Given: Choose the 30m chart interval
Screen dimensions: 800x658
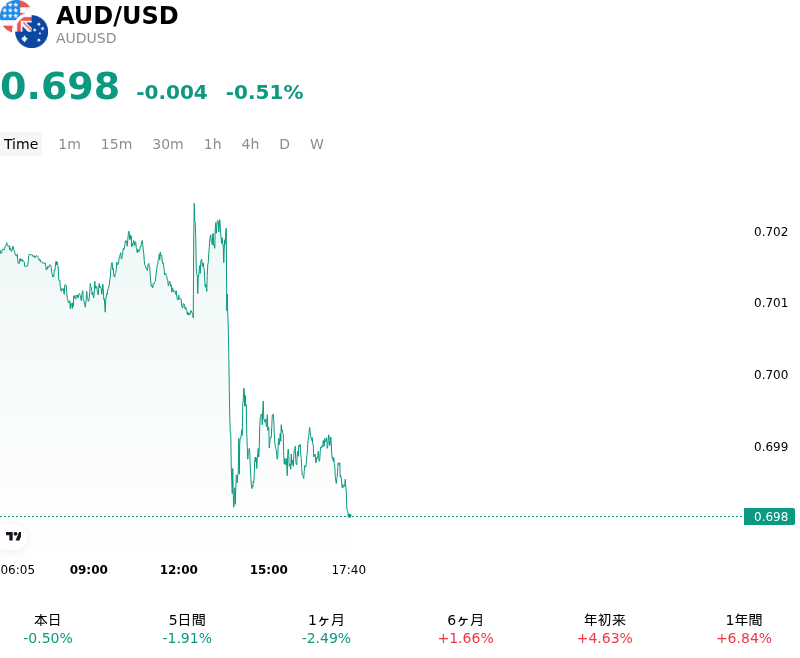Looking at the screenshot, I should click(x=168, y=144).
